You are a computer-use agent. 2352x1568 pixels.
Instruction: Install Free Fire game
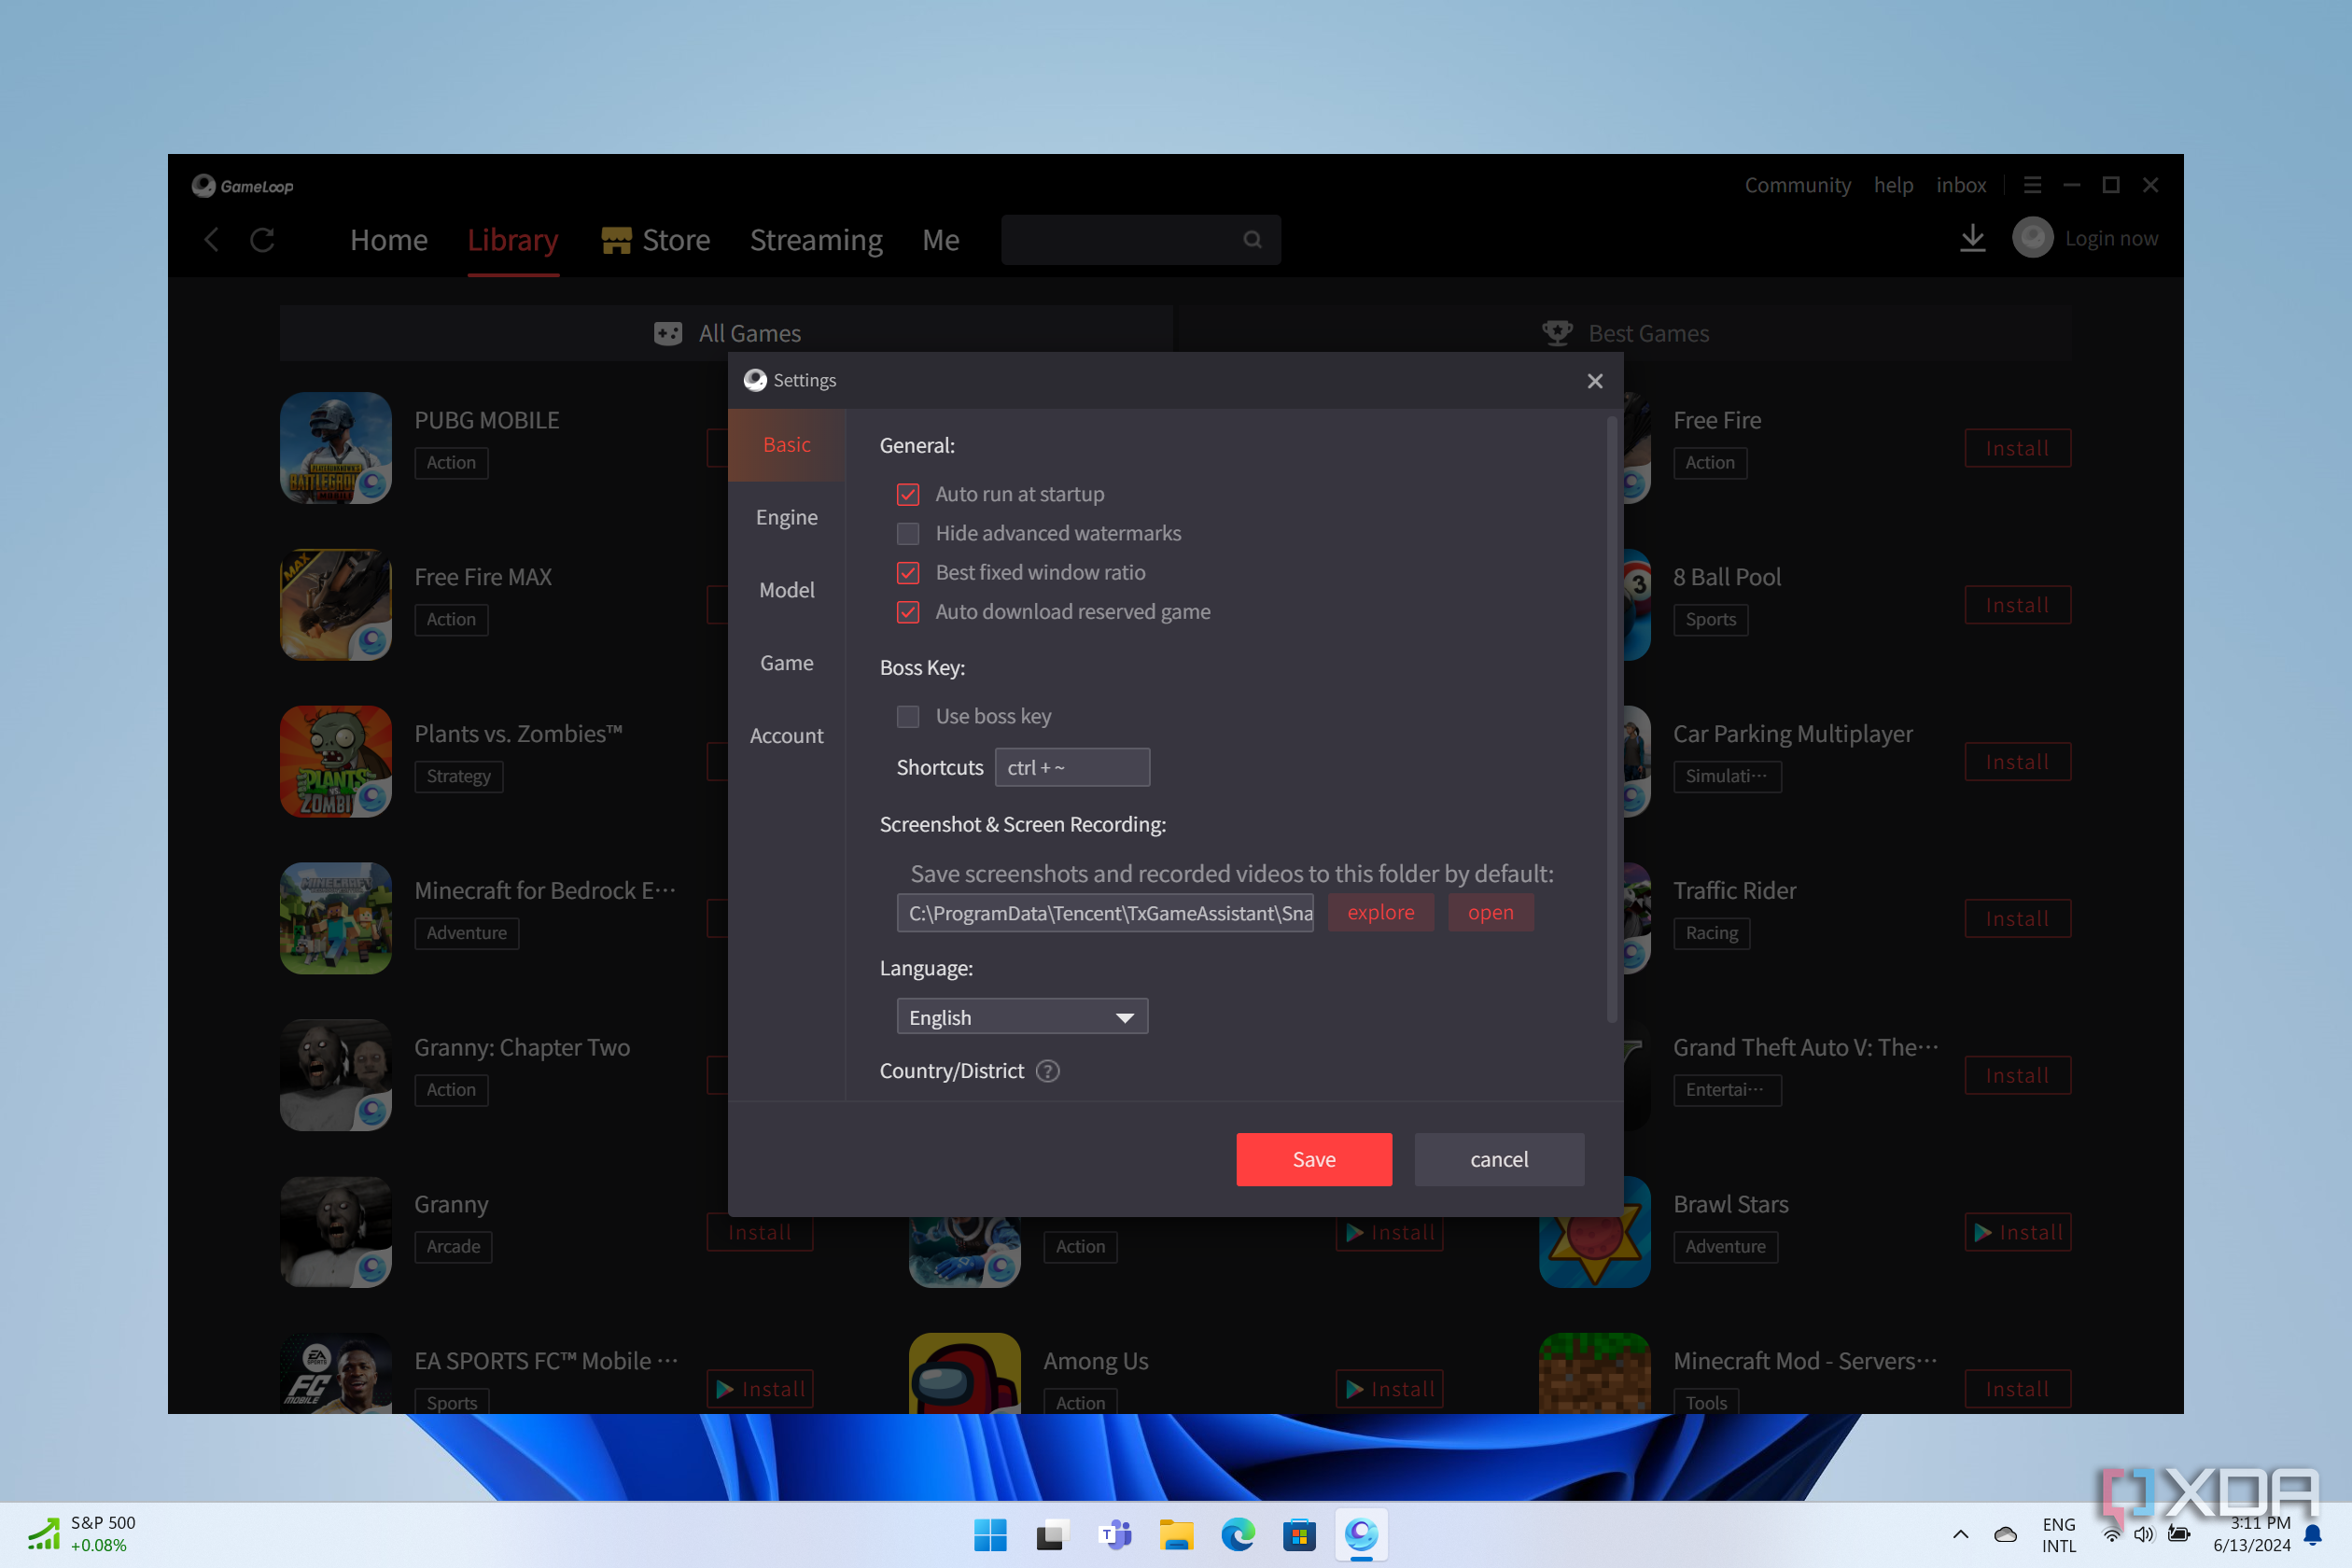coord(2017,449)
